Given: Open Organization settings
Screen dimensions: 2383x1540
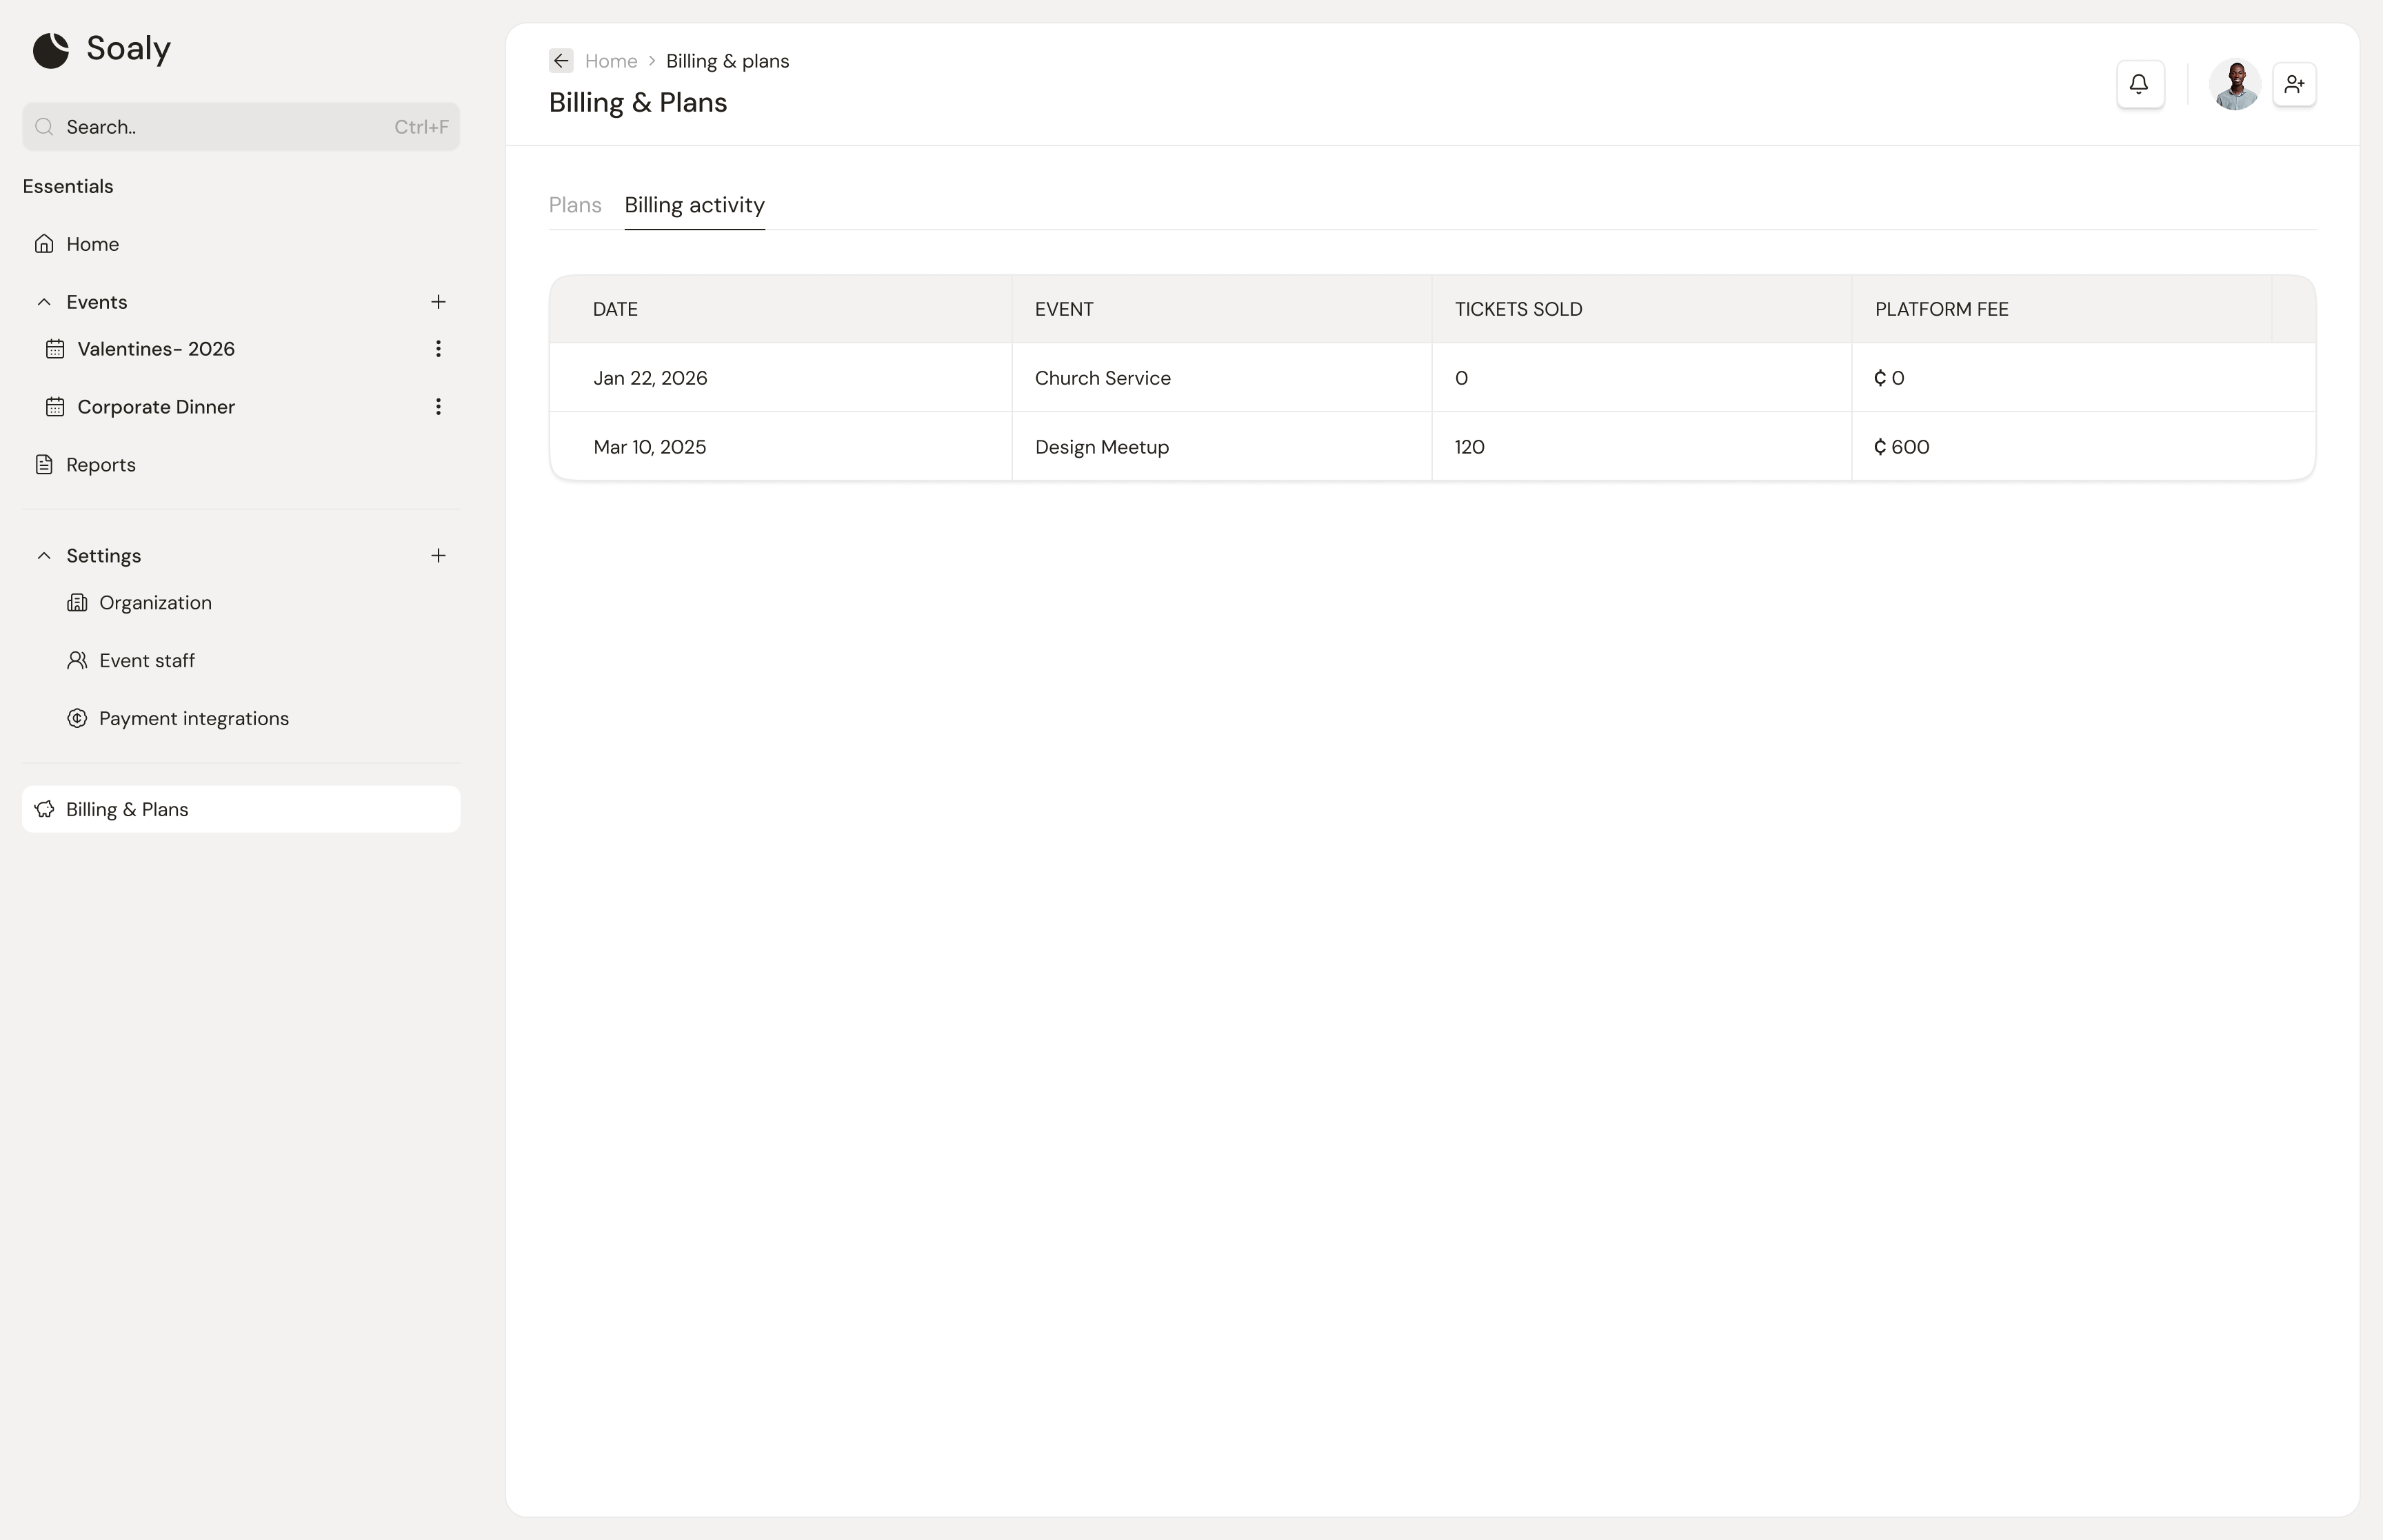Looking at the screenshot, I should 155,603.
